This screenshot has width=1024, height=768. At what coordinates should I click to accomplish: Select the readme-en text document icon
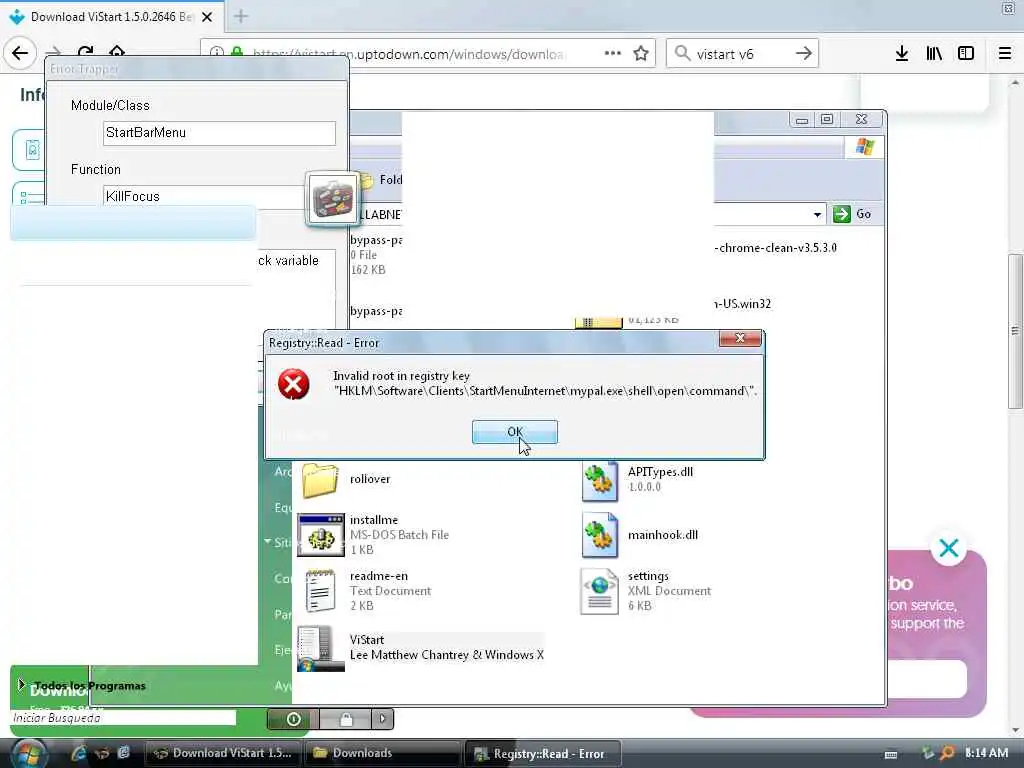[x=321, y=591]
